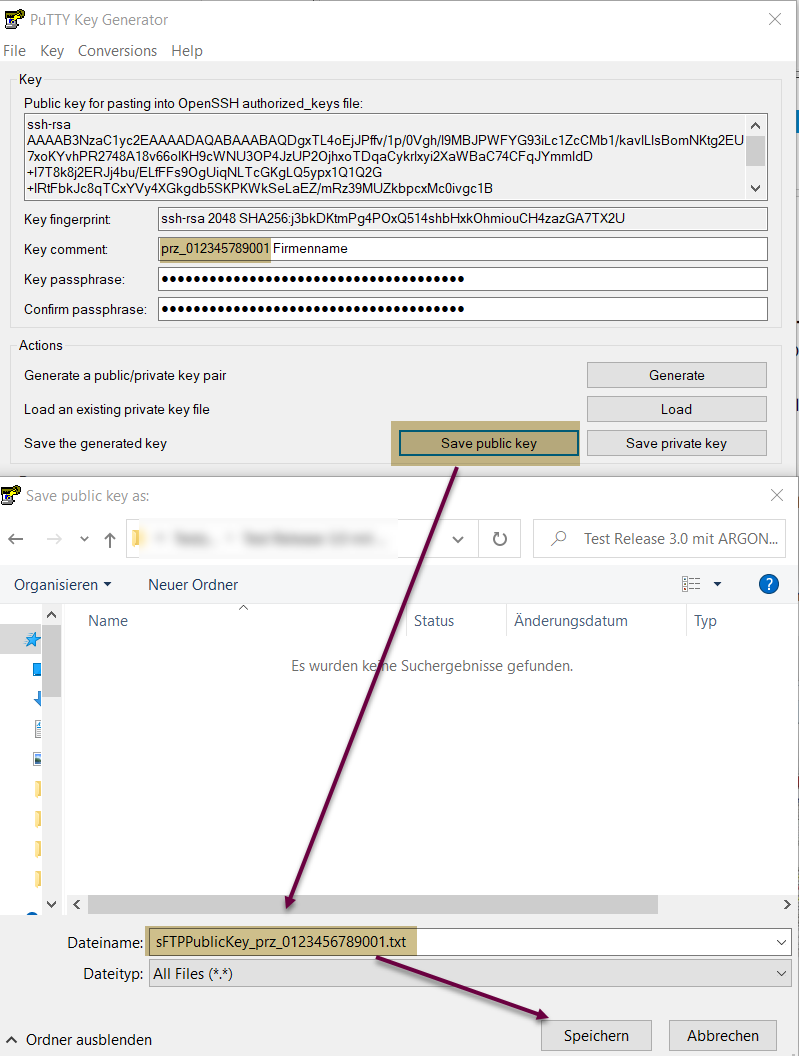This screenshot has height=1056, width=799.
Task: Open the Conversions menu
Action: coord(117,51)
